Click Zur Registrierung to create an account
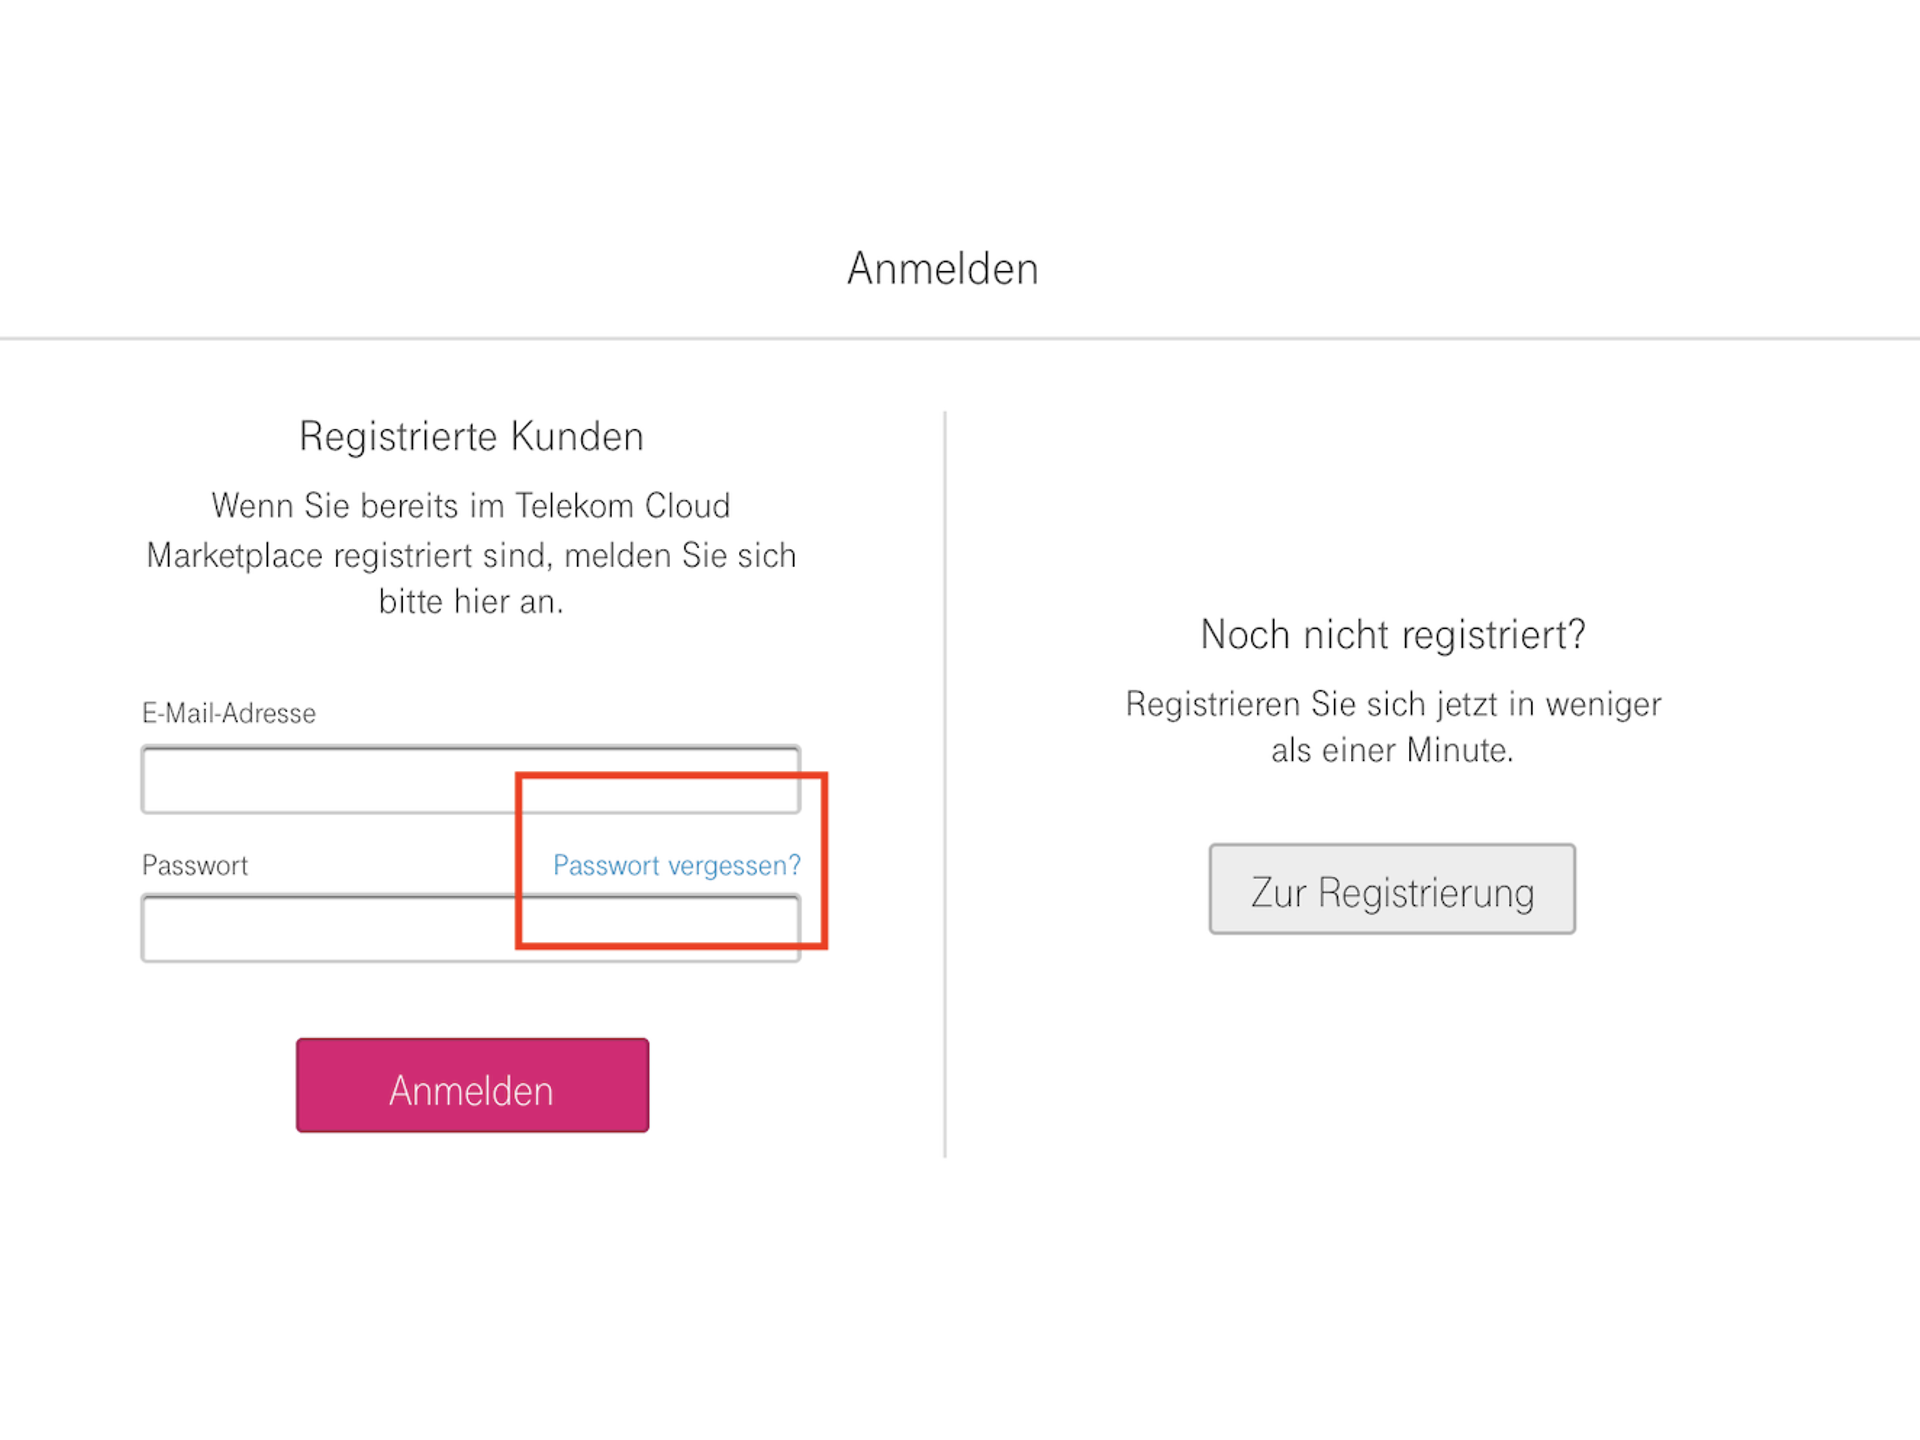This screenshot has width=1920, height=1440. click(1391, 890)
